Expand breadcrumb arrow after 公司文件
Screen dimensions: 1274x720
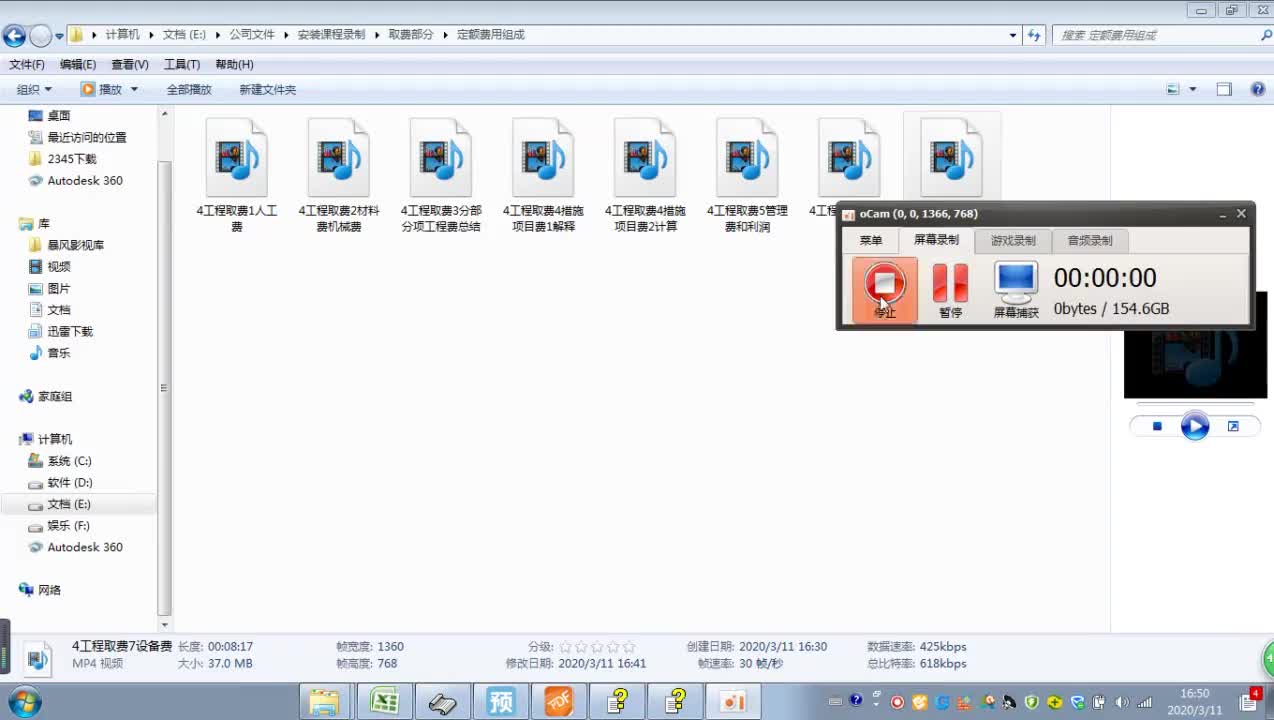285,34
